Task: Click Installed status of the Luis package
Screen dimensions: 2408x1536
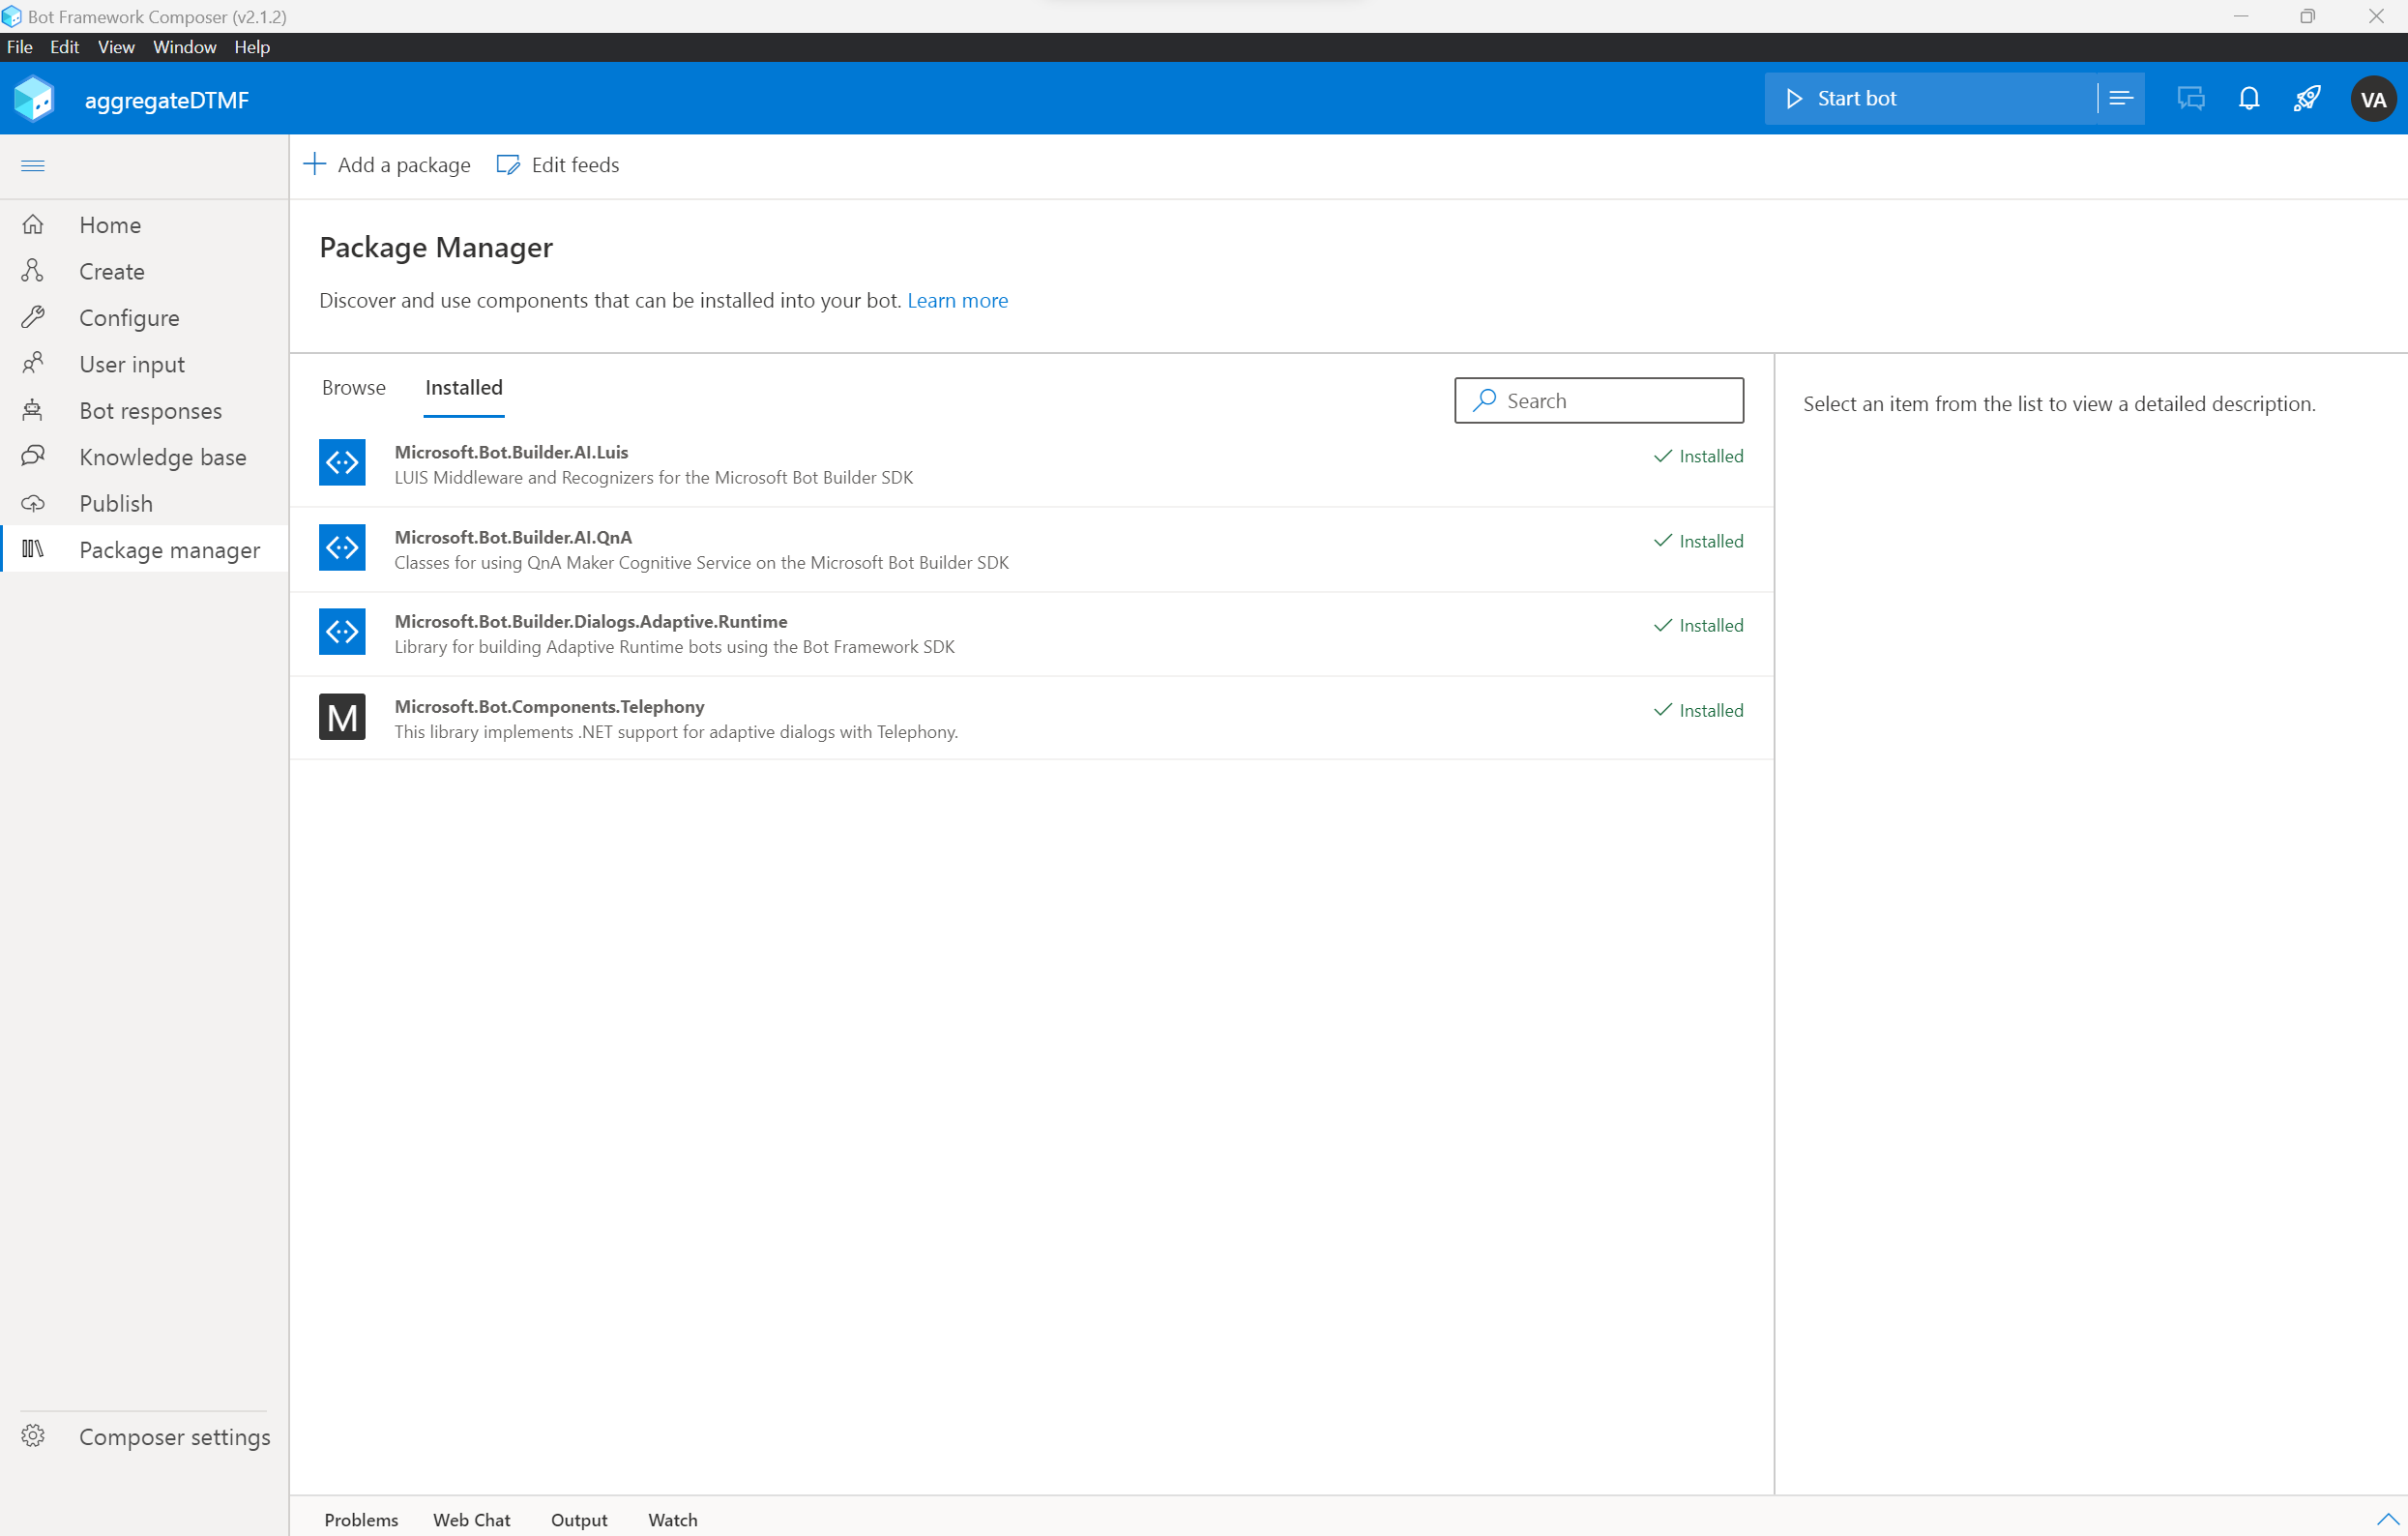Action: [x=1698, y=456]
